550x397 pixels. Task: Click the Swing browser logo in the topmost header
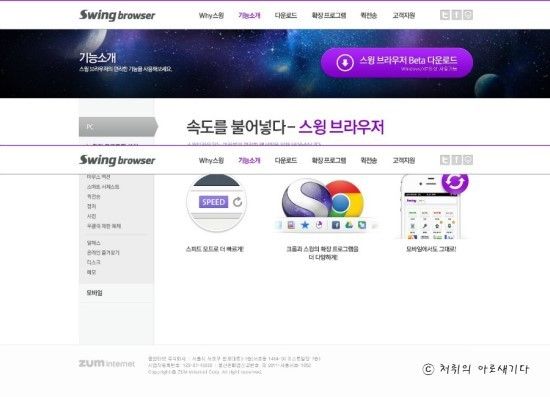tap(117, 15)
